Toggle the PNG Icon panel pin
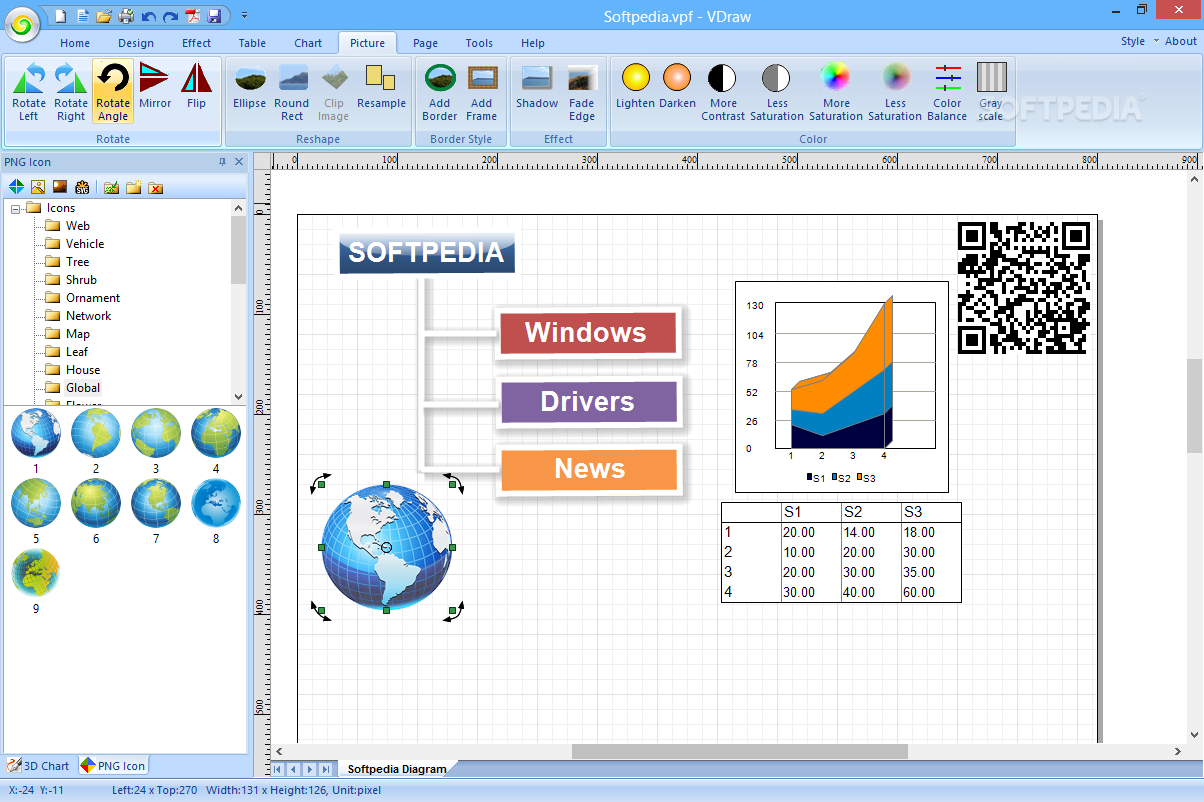 [x=222, y=161]
